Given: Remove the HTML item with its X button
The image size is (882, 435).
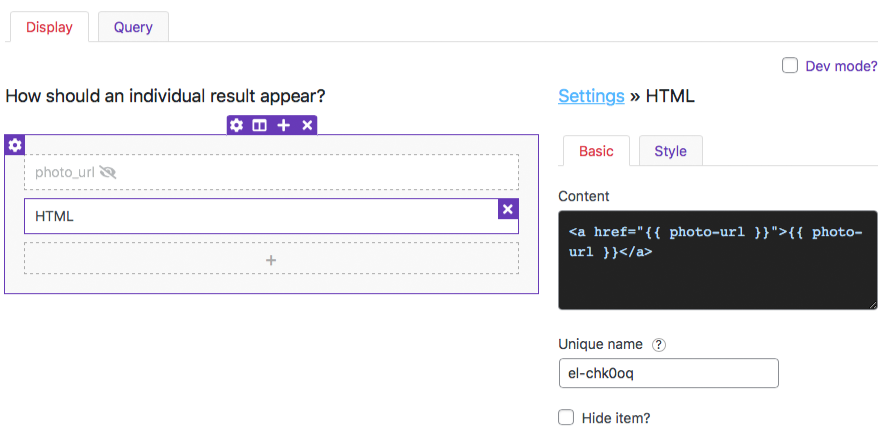Looking at the screenshot, I should click(508, 209).
